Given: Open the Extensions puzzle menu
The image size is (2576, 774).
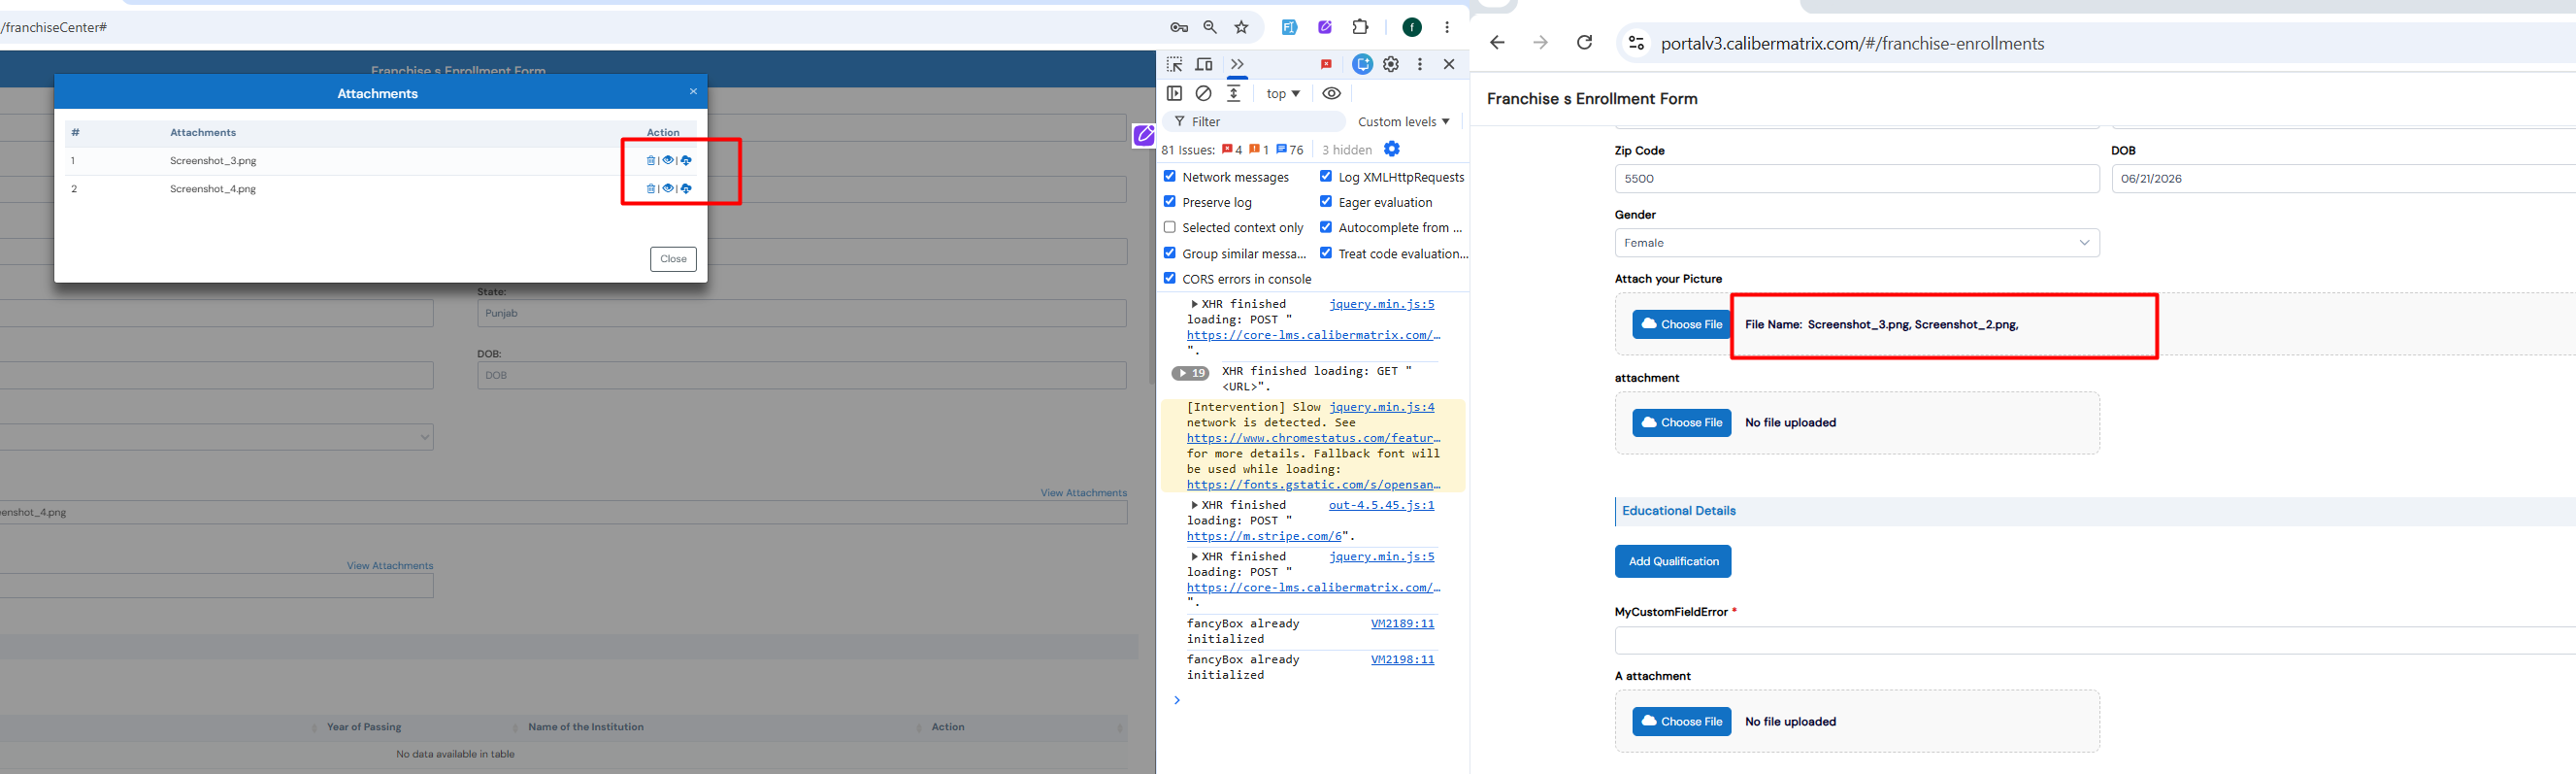Looking at the screenshot, I should coord(1360,27).
